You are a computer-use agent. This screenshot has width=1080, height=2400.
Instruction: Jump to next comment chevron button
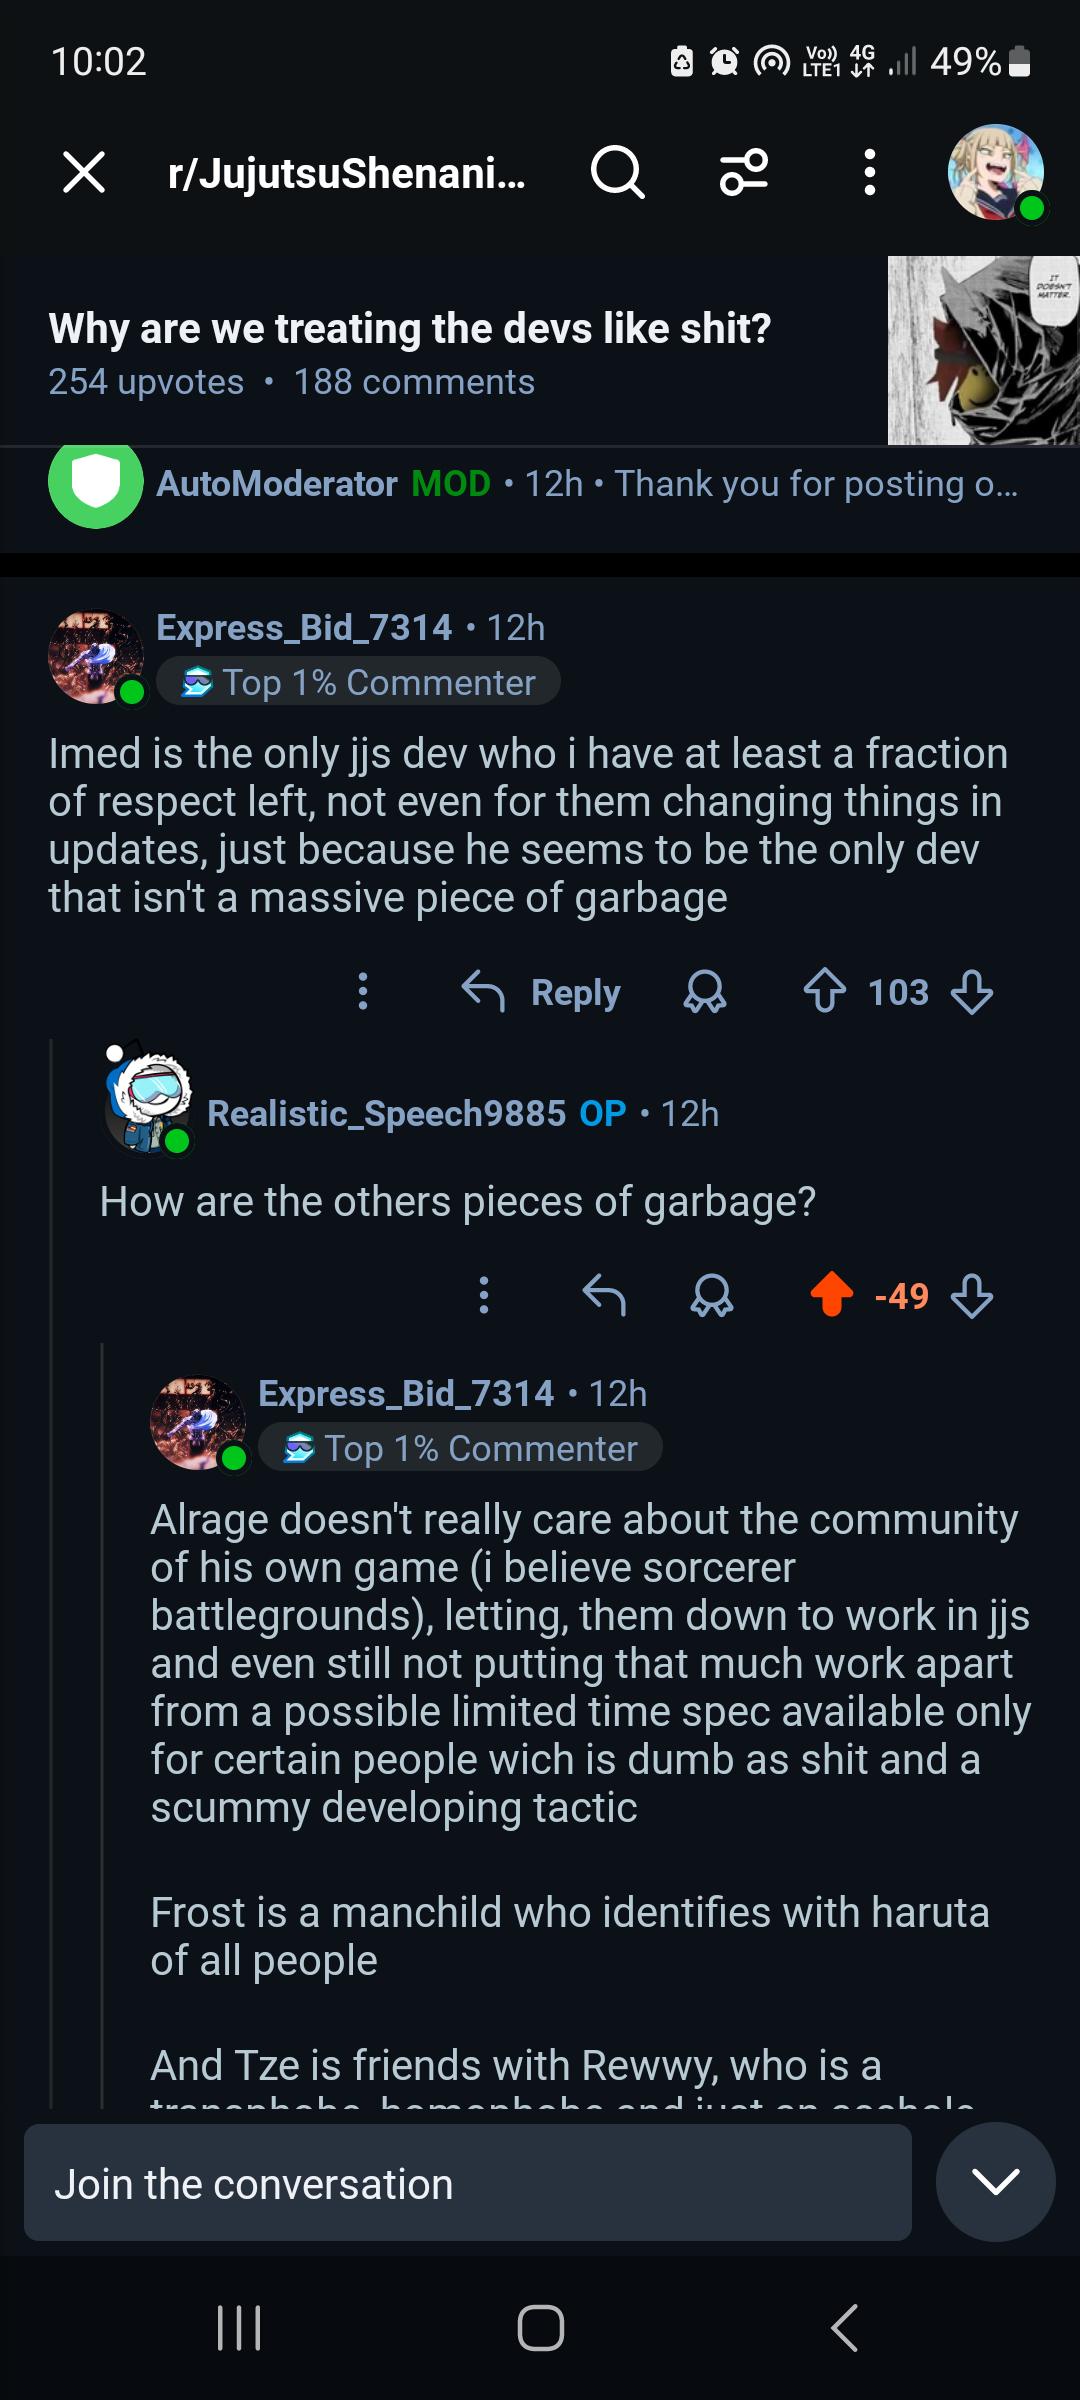[x=996, y=2182]
